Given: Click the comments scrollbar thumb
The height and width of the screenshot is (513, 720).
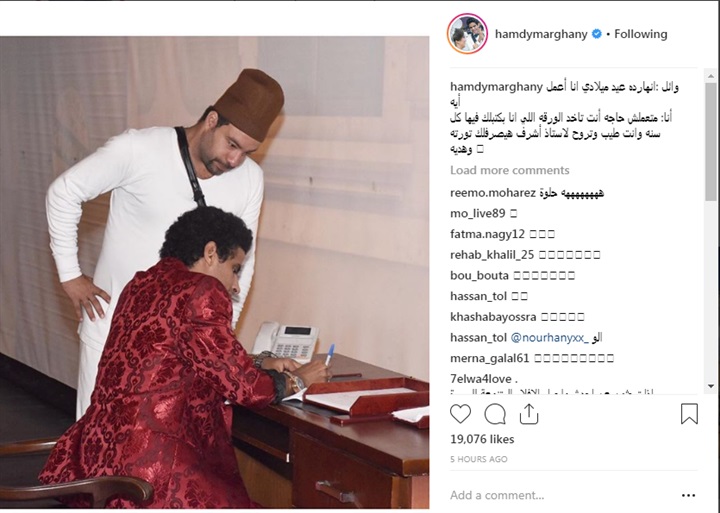Looking at the screenshot, I should pyautogui.click(x=711, y=141).
